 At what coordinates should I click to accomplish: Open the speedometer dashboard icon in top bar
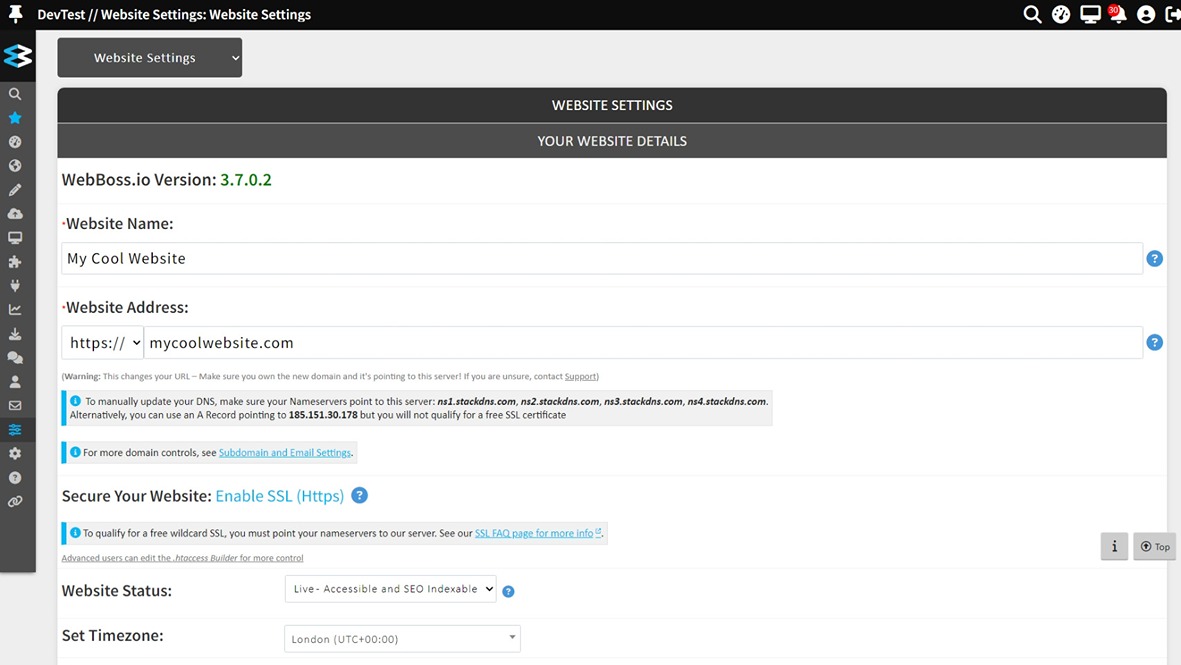pyautogui.click(x=1061, y=14)
